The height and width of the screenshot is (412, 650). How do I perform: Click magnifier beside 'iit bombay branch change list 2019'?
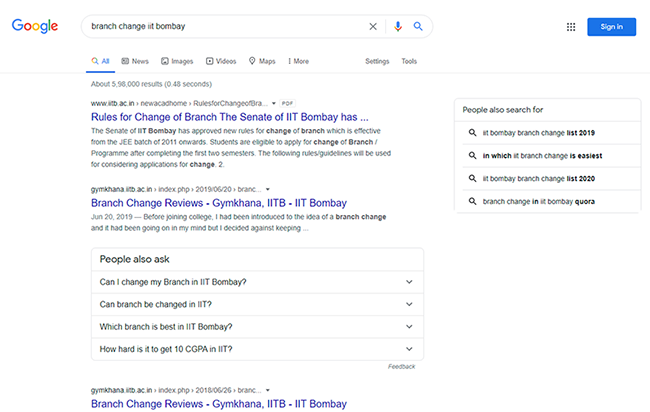tap(472, 133)
